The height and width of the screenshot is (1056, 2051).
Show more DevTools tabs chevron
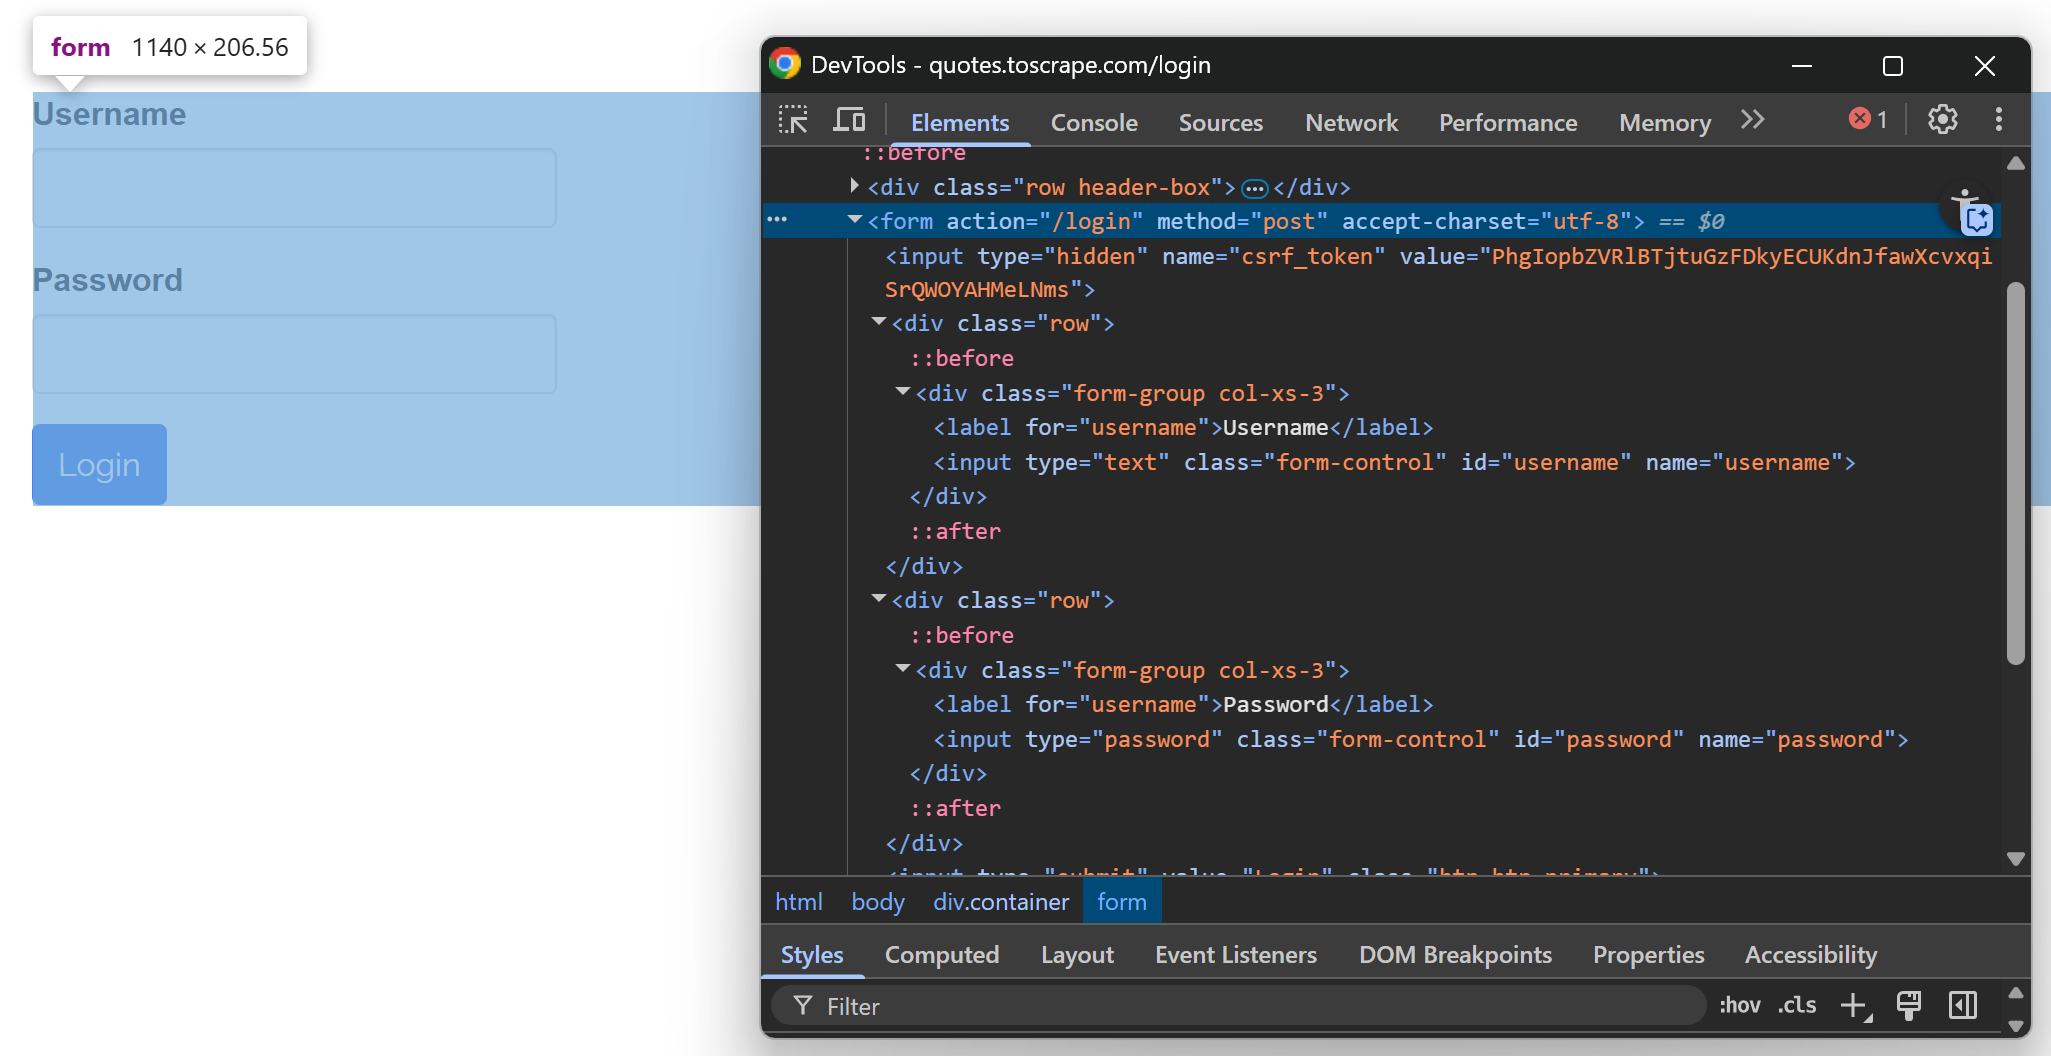pyautogui.click(x=1752, y=120)
